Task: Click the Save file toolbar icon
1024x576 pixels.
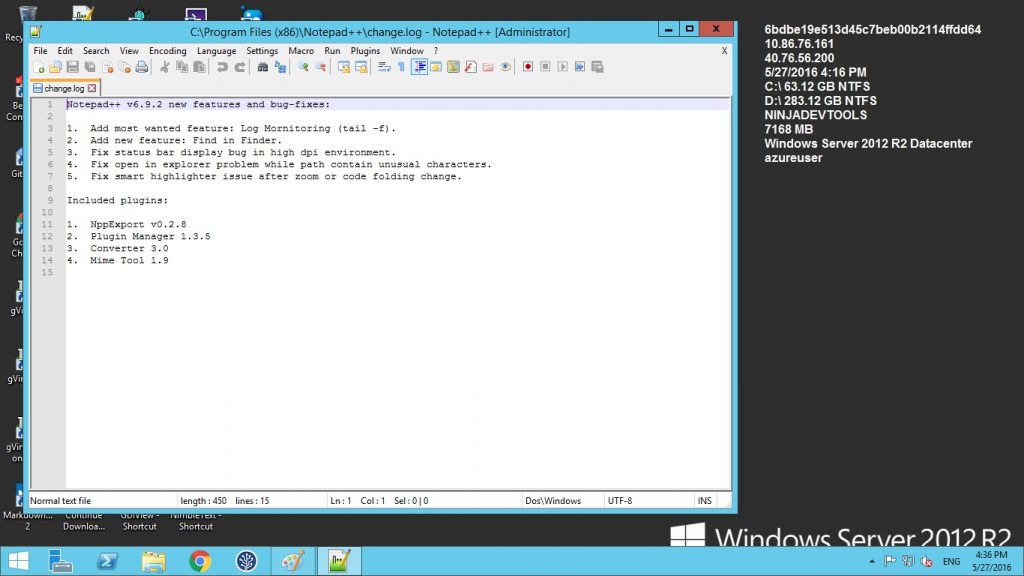Action: point(72,67)
